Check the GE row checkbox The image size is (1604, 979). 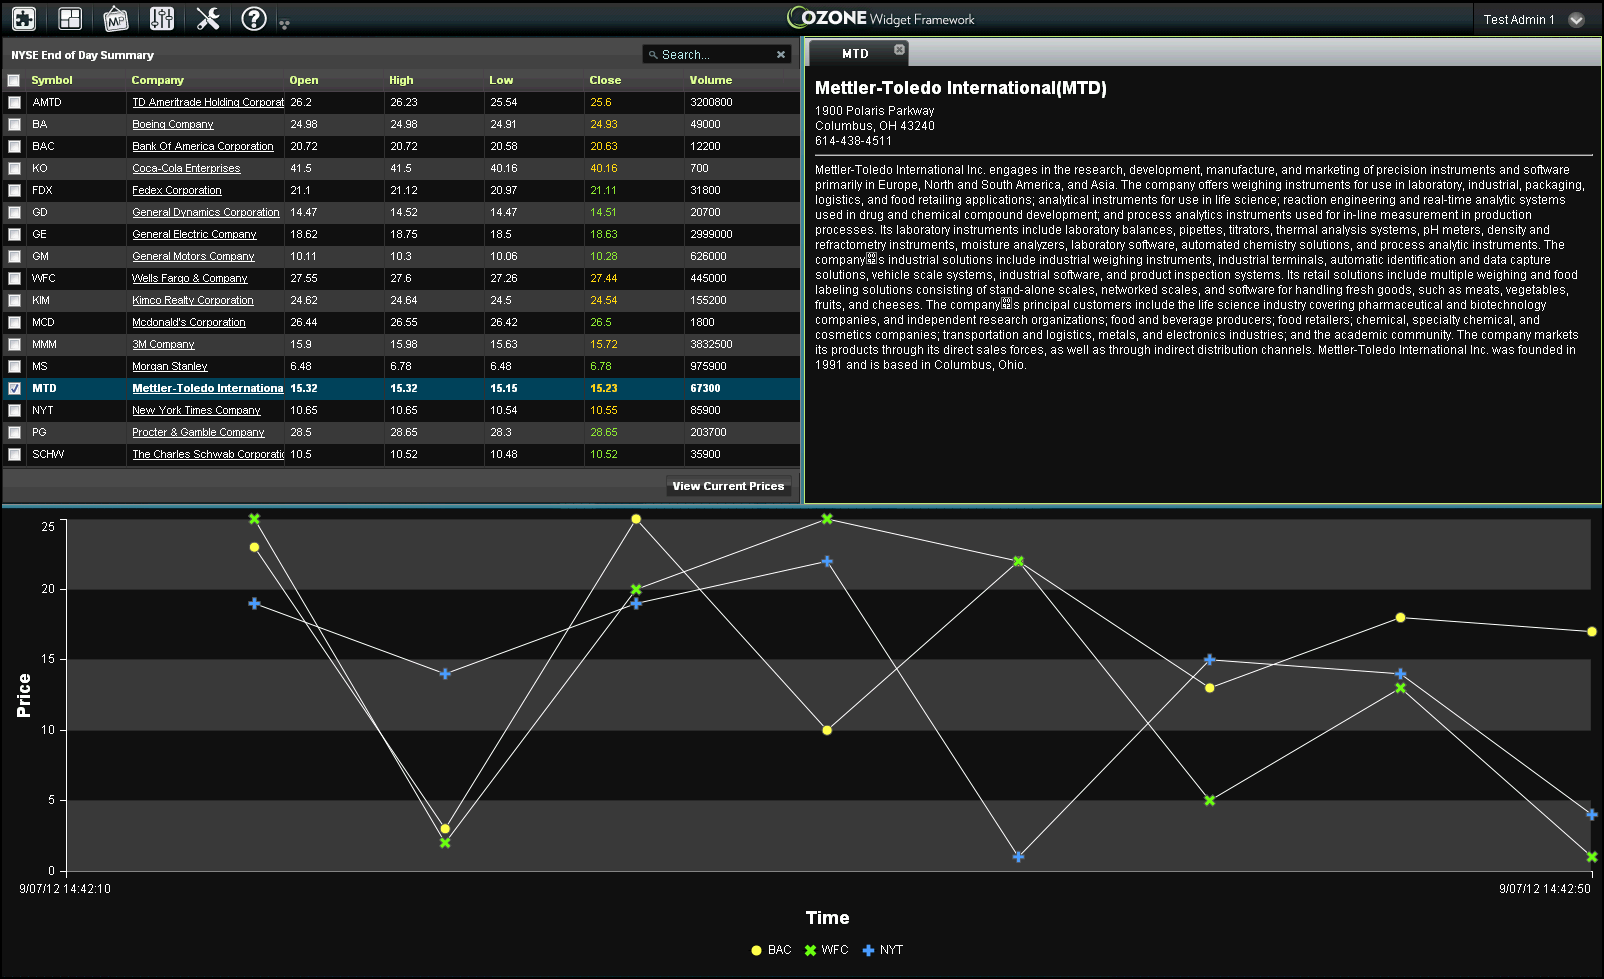tap(14, 234)
